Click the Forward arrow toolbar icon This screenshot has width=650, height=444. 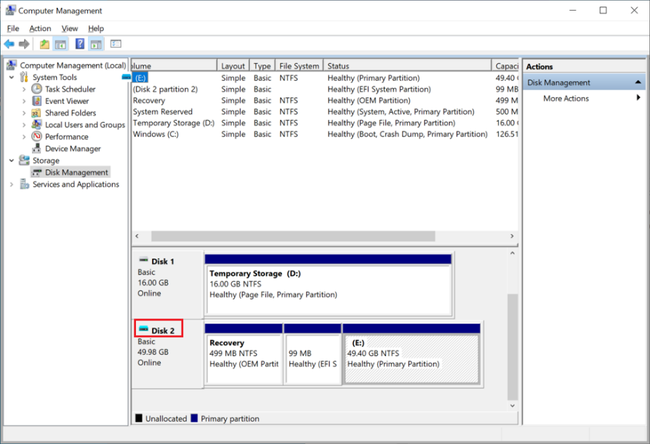click(24, 44)
